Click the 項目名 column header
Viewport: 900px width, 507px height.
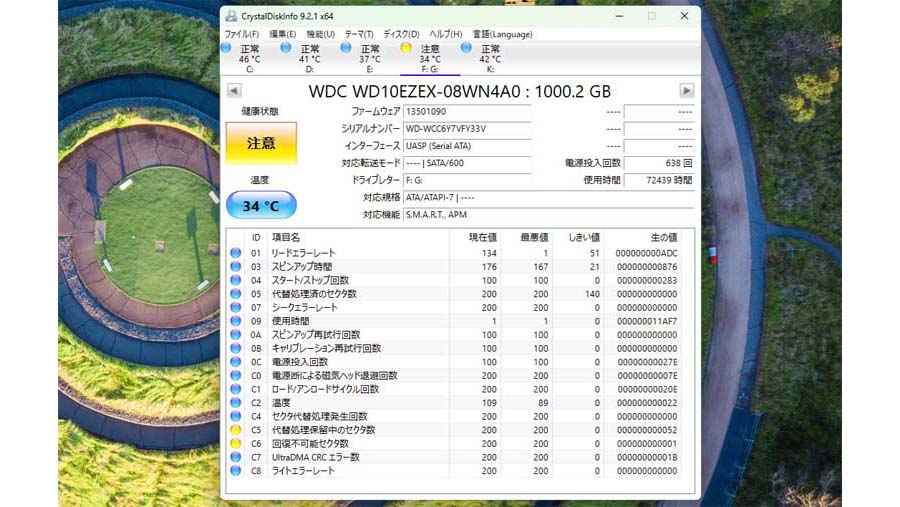(x=286, y=238)
